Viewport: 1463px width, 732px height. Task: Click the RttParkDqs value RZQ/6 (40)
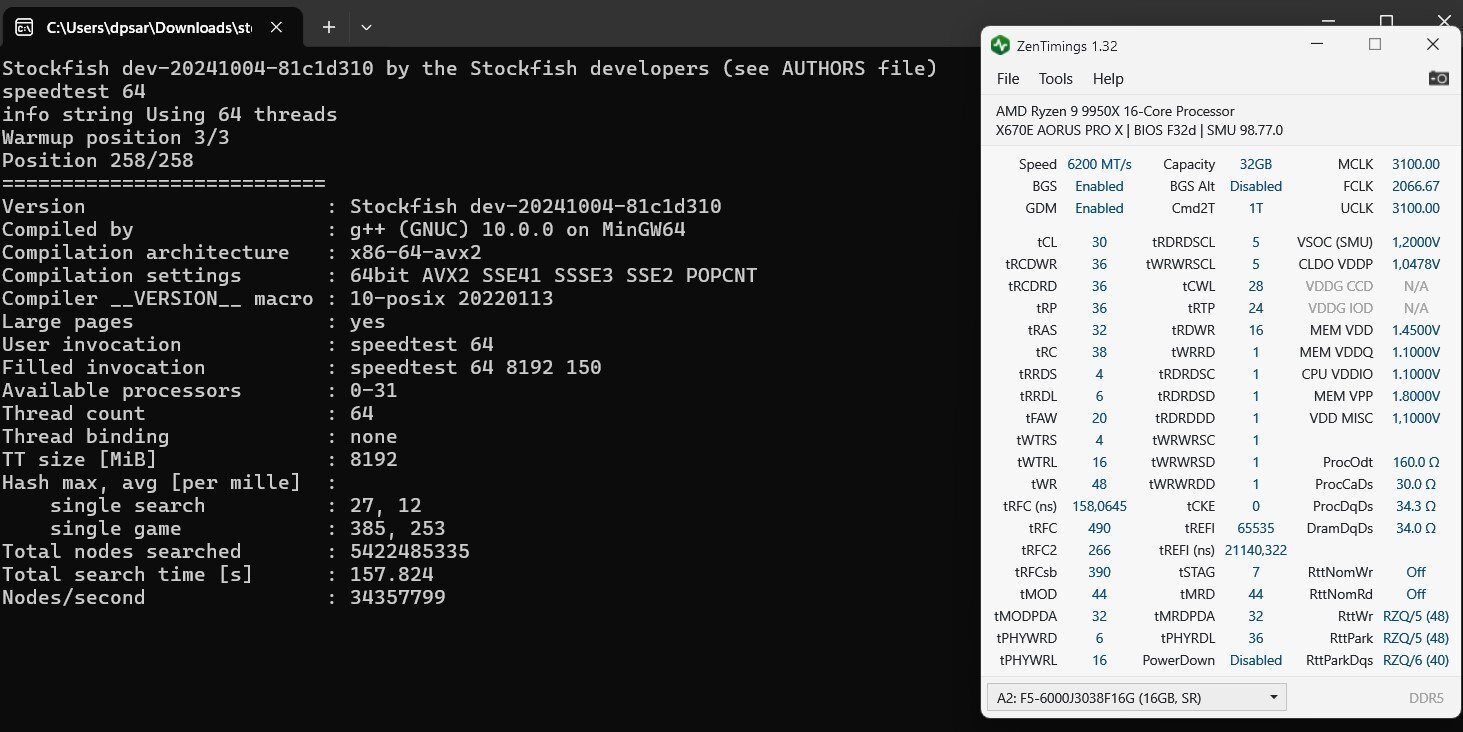coord(1415,660)
